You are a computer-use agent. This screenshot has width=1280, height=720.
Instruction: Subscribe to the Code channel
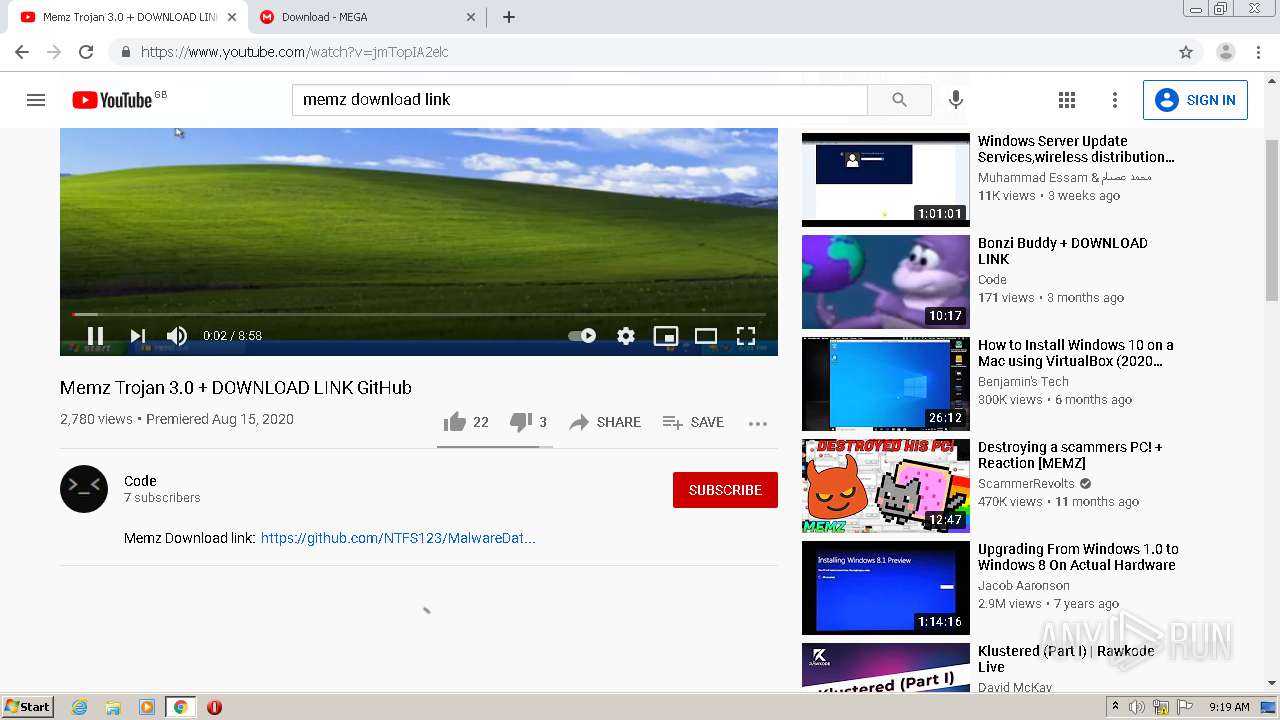coord(725,490)
